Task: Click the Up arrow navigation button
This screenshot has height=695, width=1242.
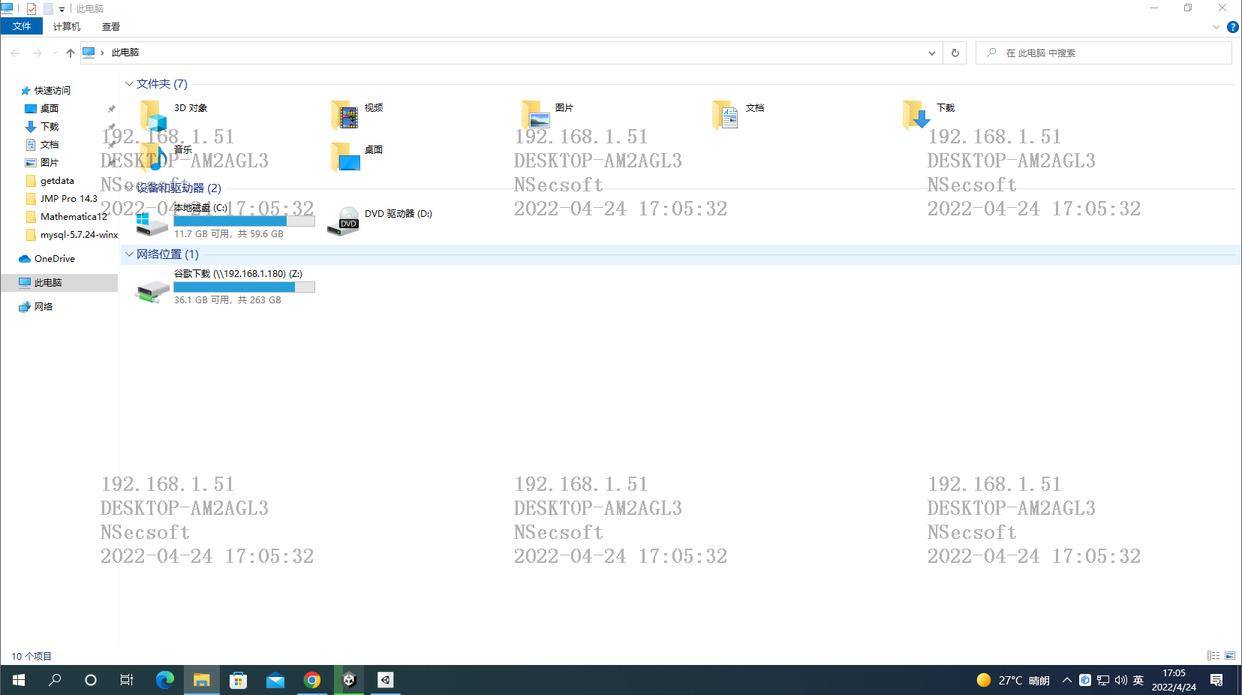Action: pos(70,53)
